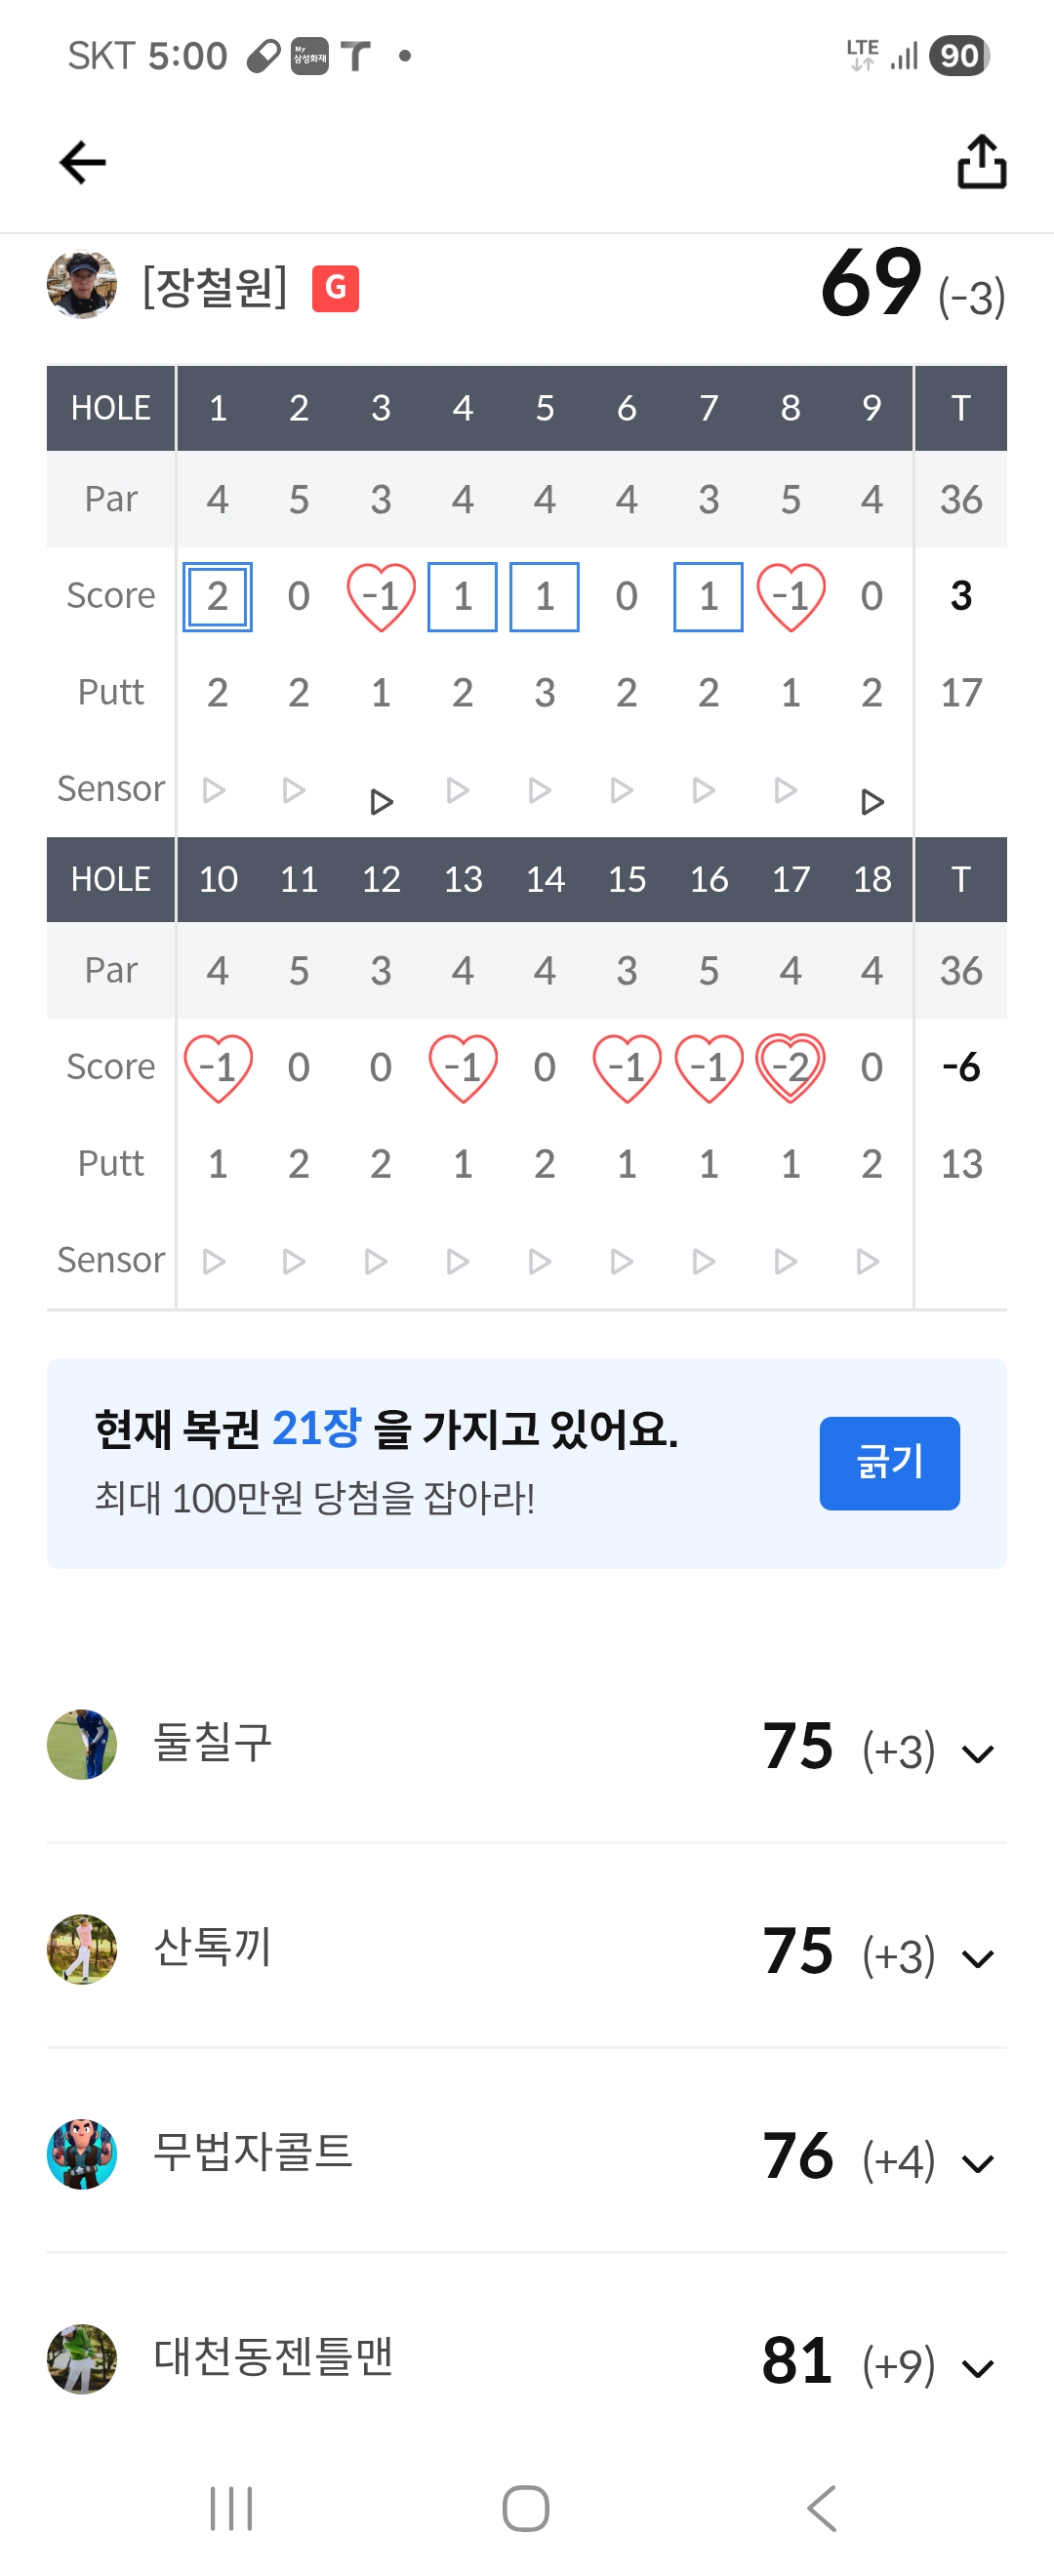This screenshot has width=1054, height=2576.
Task: Tap the Android recent apps icon
Action: coord(231,2508)
